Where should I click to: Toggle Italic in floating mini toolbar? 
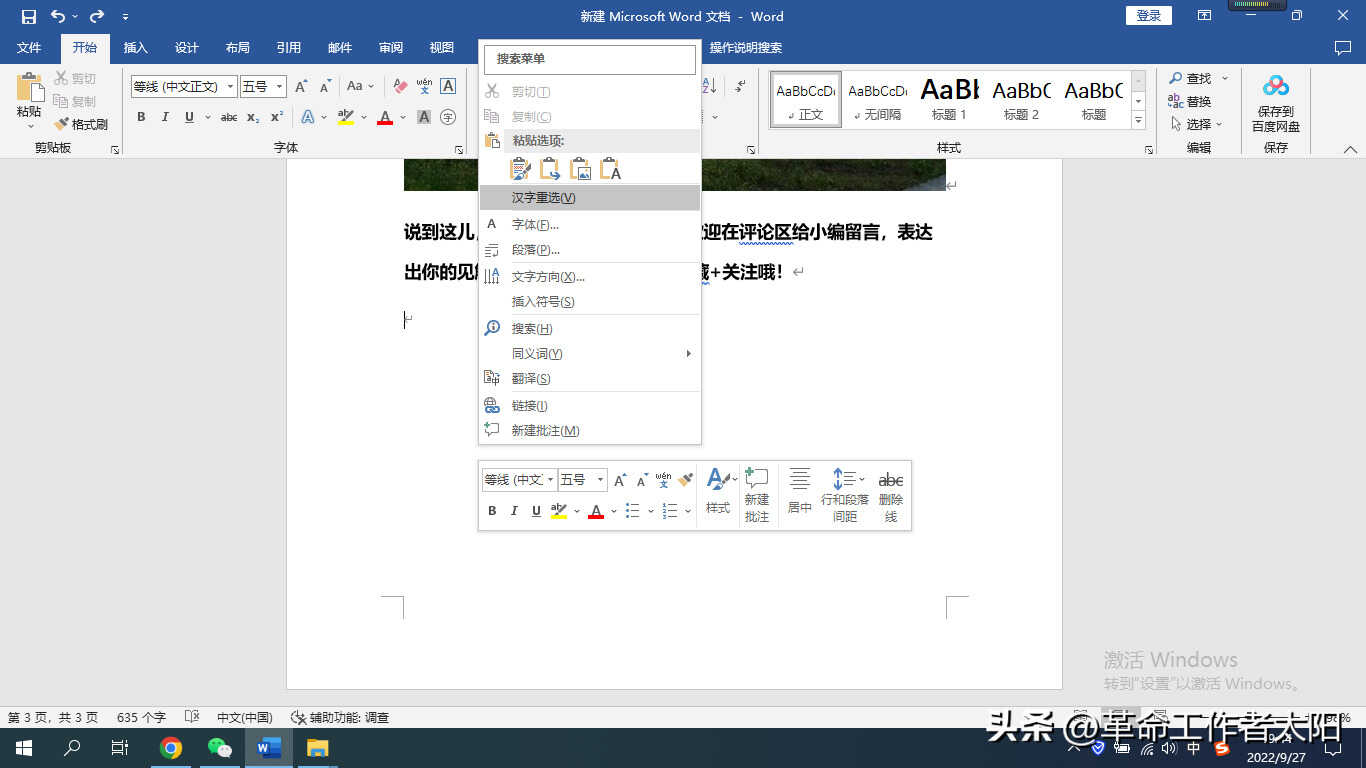click(x=514, y=511)
